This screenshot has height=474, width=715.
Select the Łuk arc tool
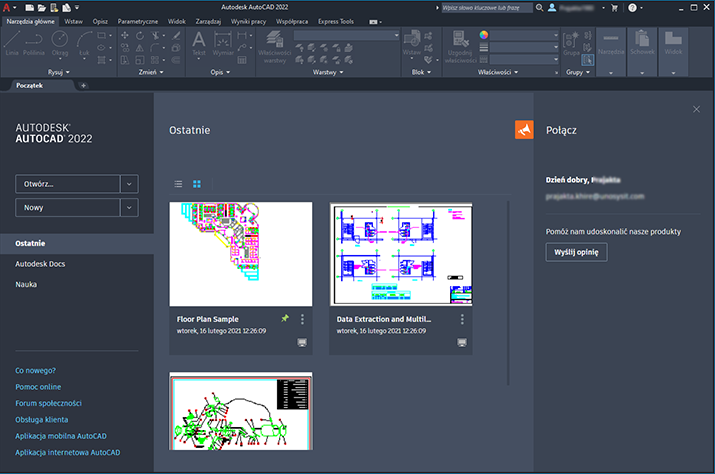click(84, 43)
